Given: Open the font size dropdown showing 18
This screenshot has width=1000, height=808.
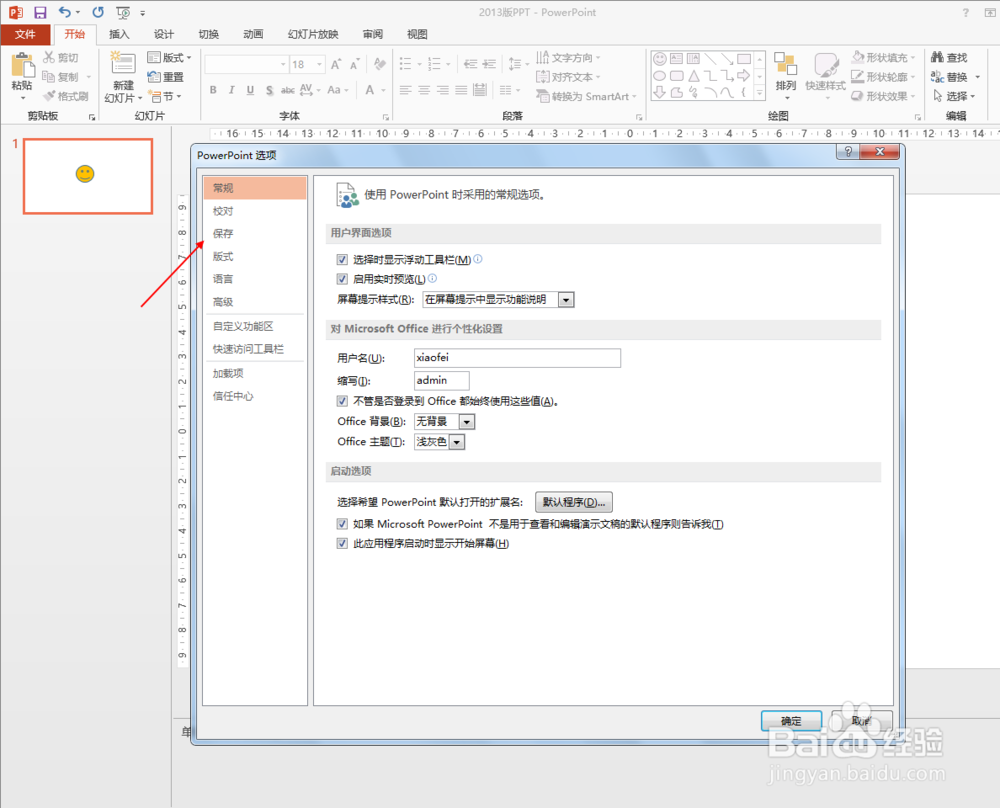Looking at the screenshot, I should [x=320, y=64].
